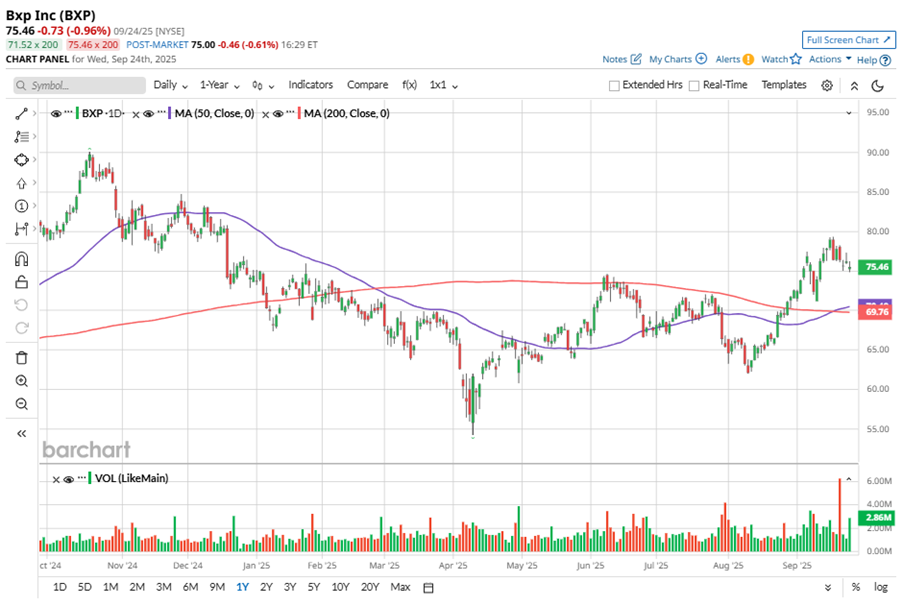The height and width of the screenshot is (606, 903).
Task: Type in the Symbol search field
Action: (x=82, y=85)
